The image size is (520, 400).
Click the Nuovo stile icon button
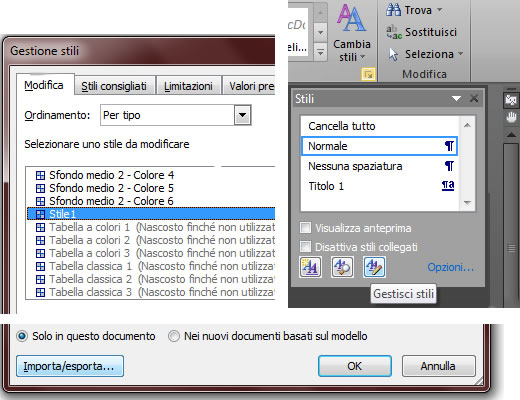pyautogui.click(x=310, y=267)
